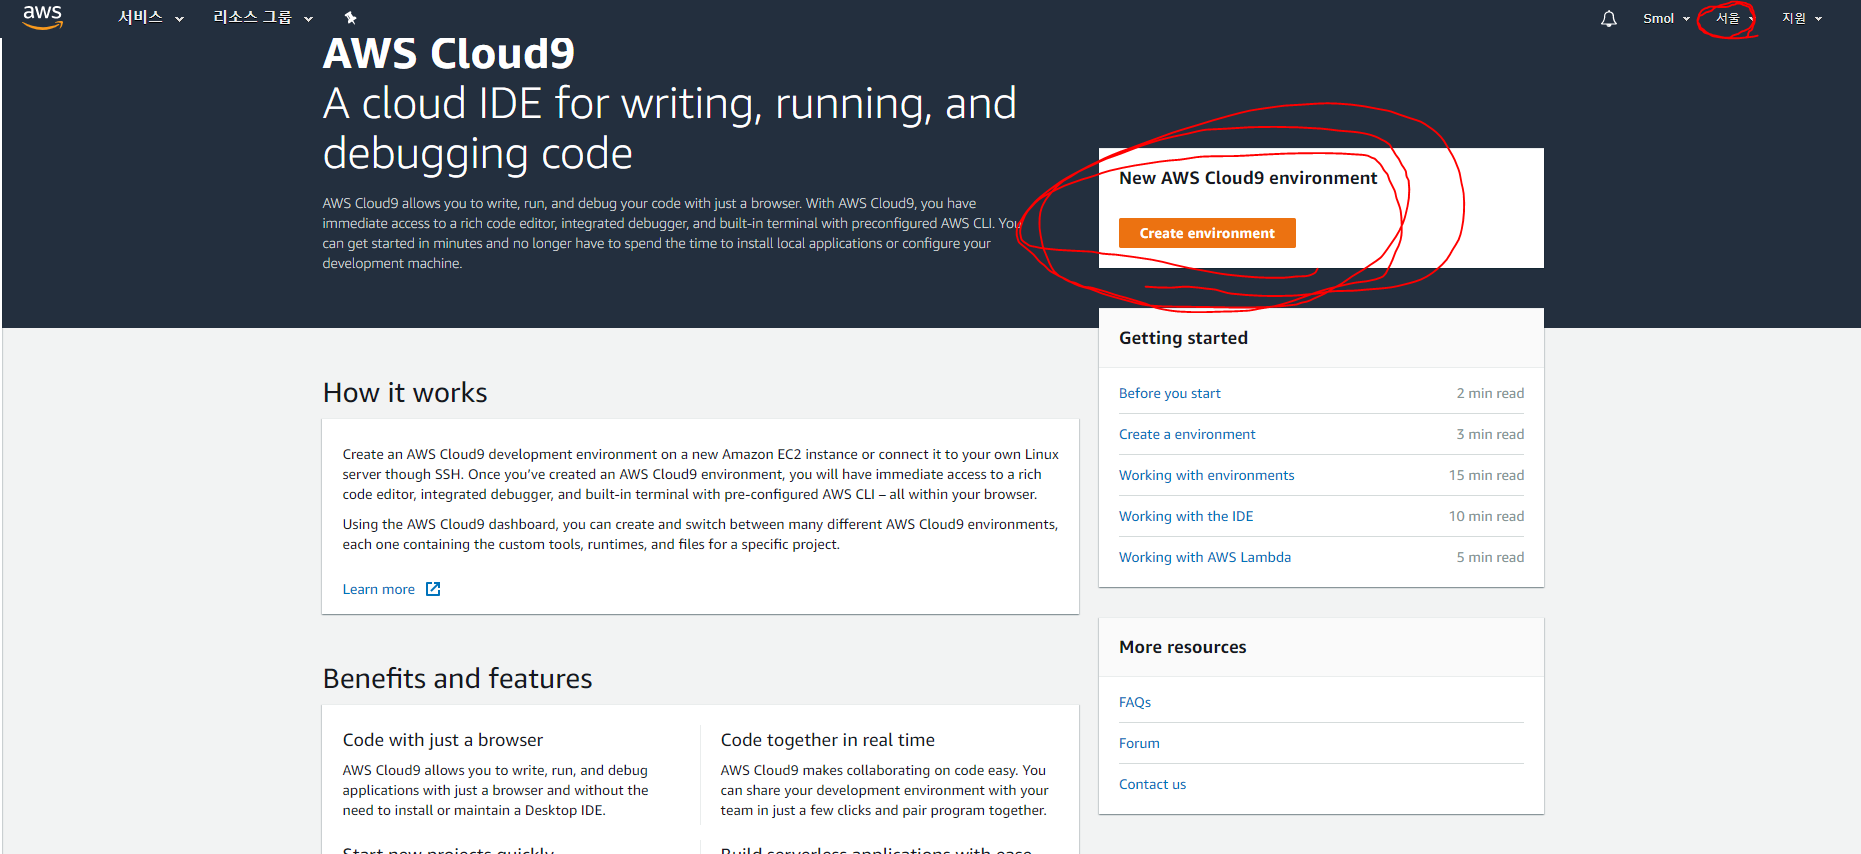This screenshot has width=1861, height=854.
Task: Open external link icon beside Learn more
Action: click(x=433, y=589)
